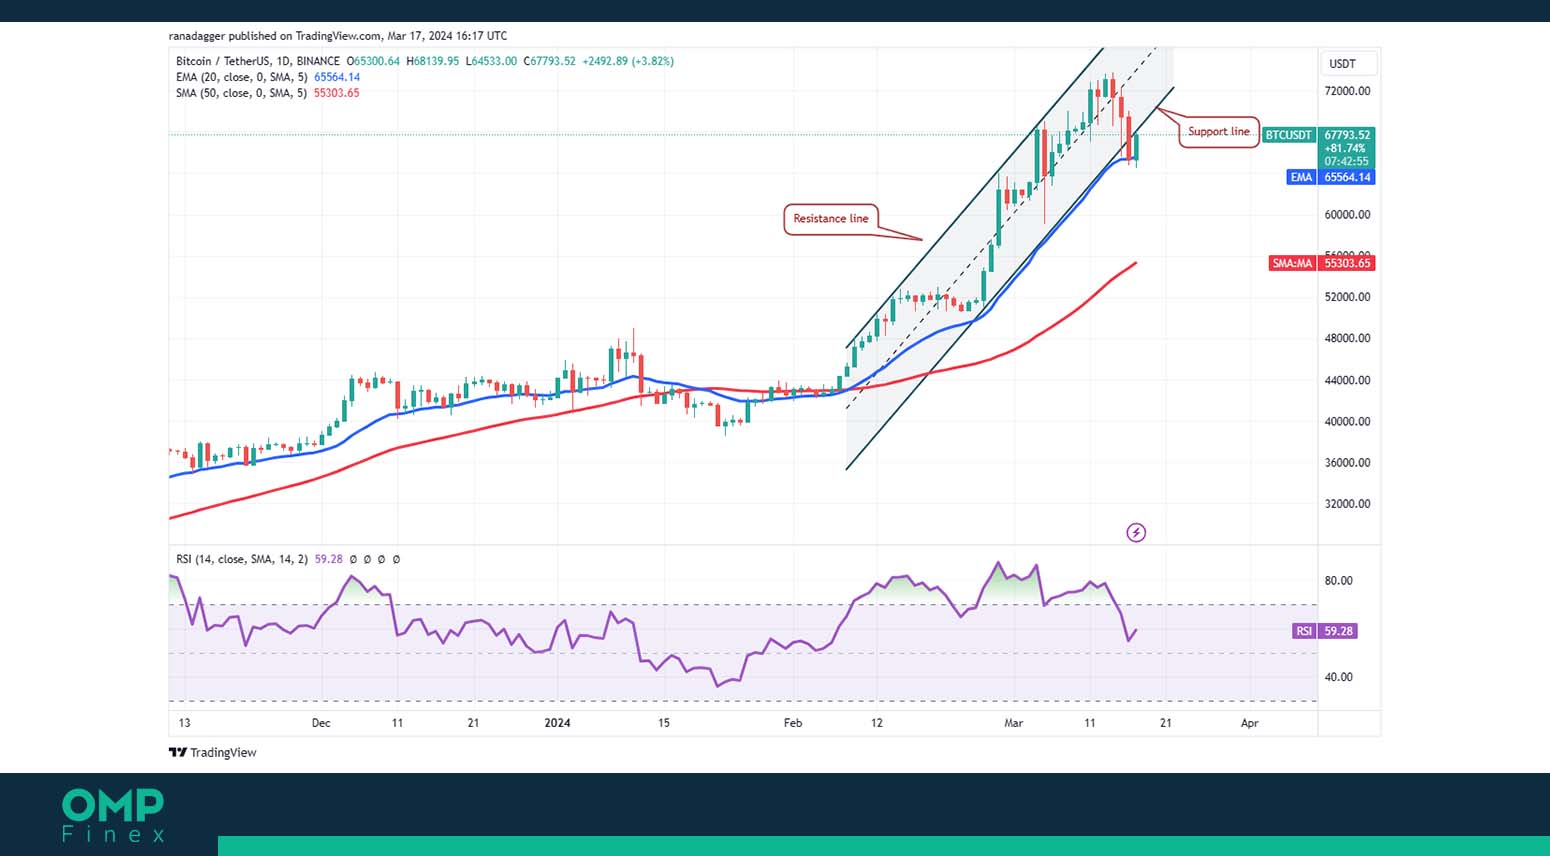Click the low value L64533.00 in header

[x=491, y=61]
